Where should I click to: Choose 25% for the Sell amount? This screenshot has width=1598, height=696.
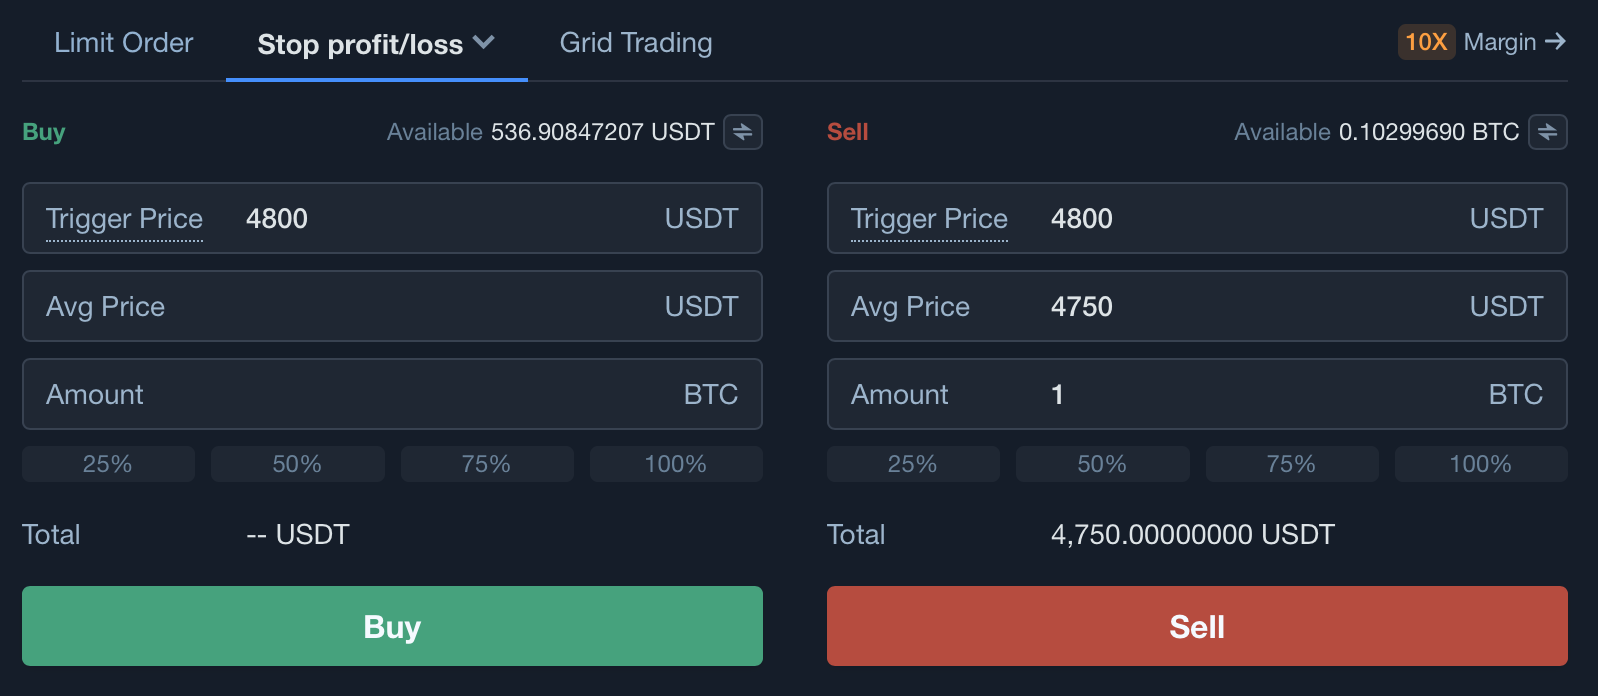913,464
